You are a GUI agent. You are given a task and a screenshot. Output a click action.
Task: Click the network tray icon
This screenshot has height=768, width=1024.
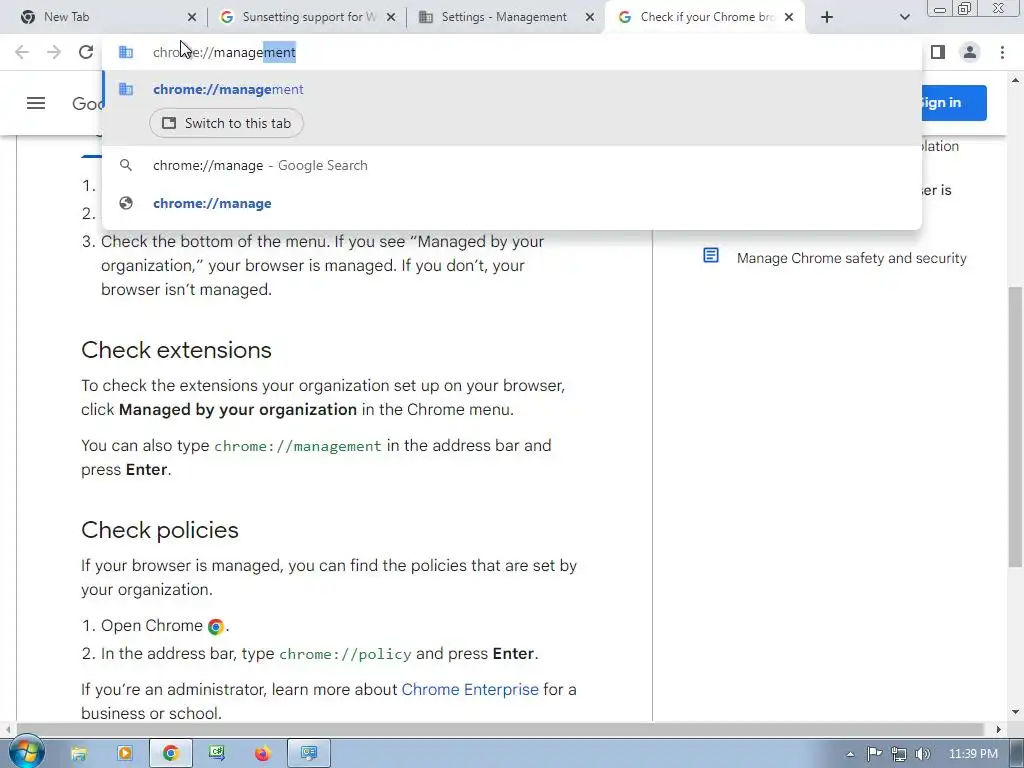tap(899, 754)
